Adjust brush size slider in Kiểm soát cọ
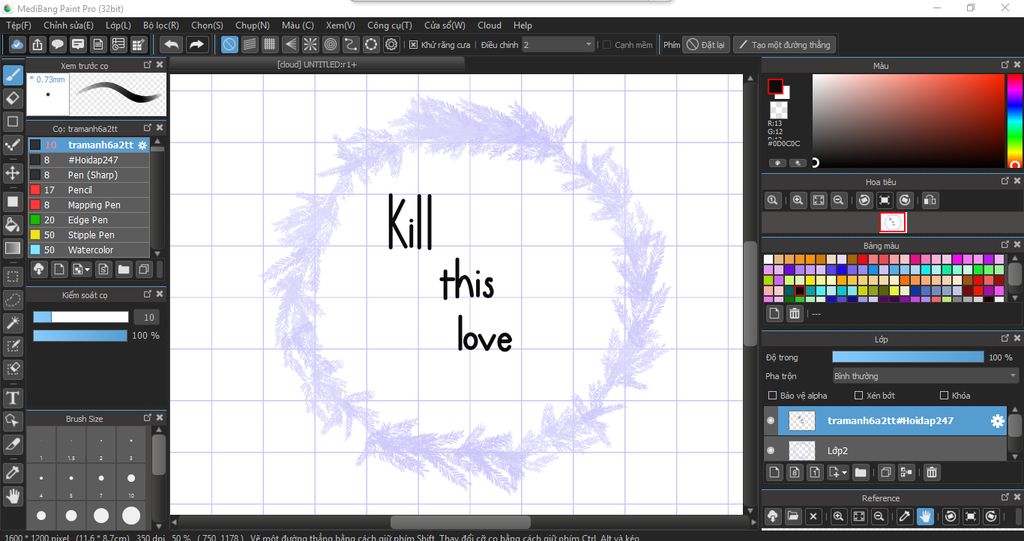 click(x=81, y=317)
